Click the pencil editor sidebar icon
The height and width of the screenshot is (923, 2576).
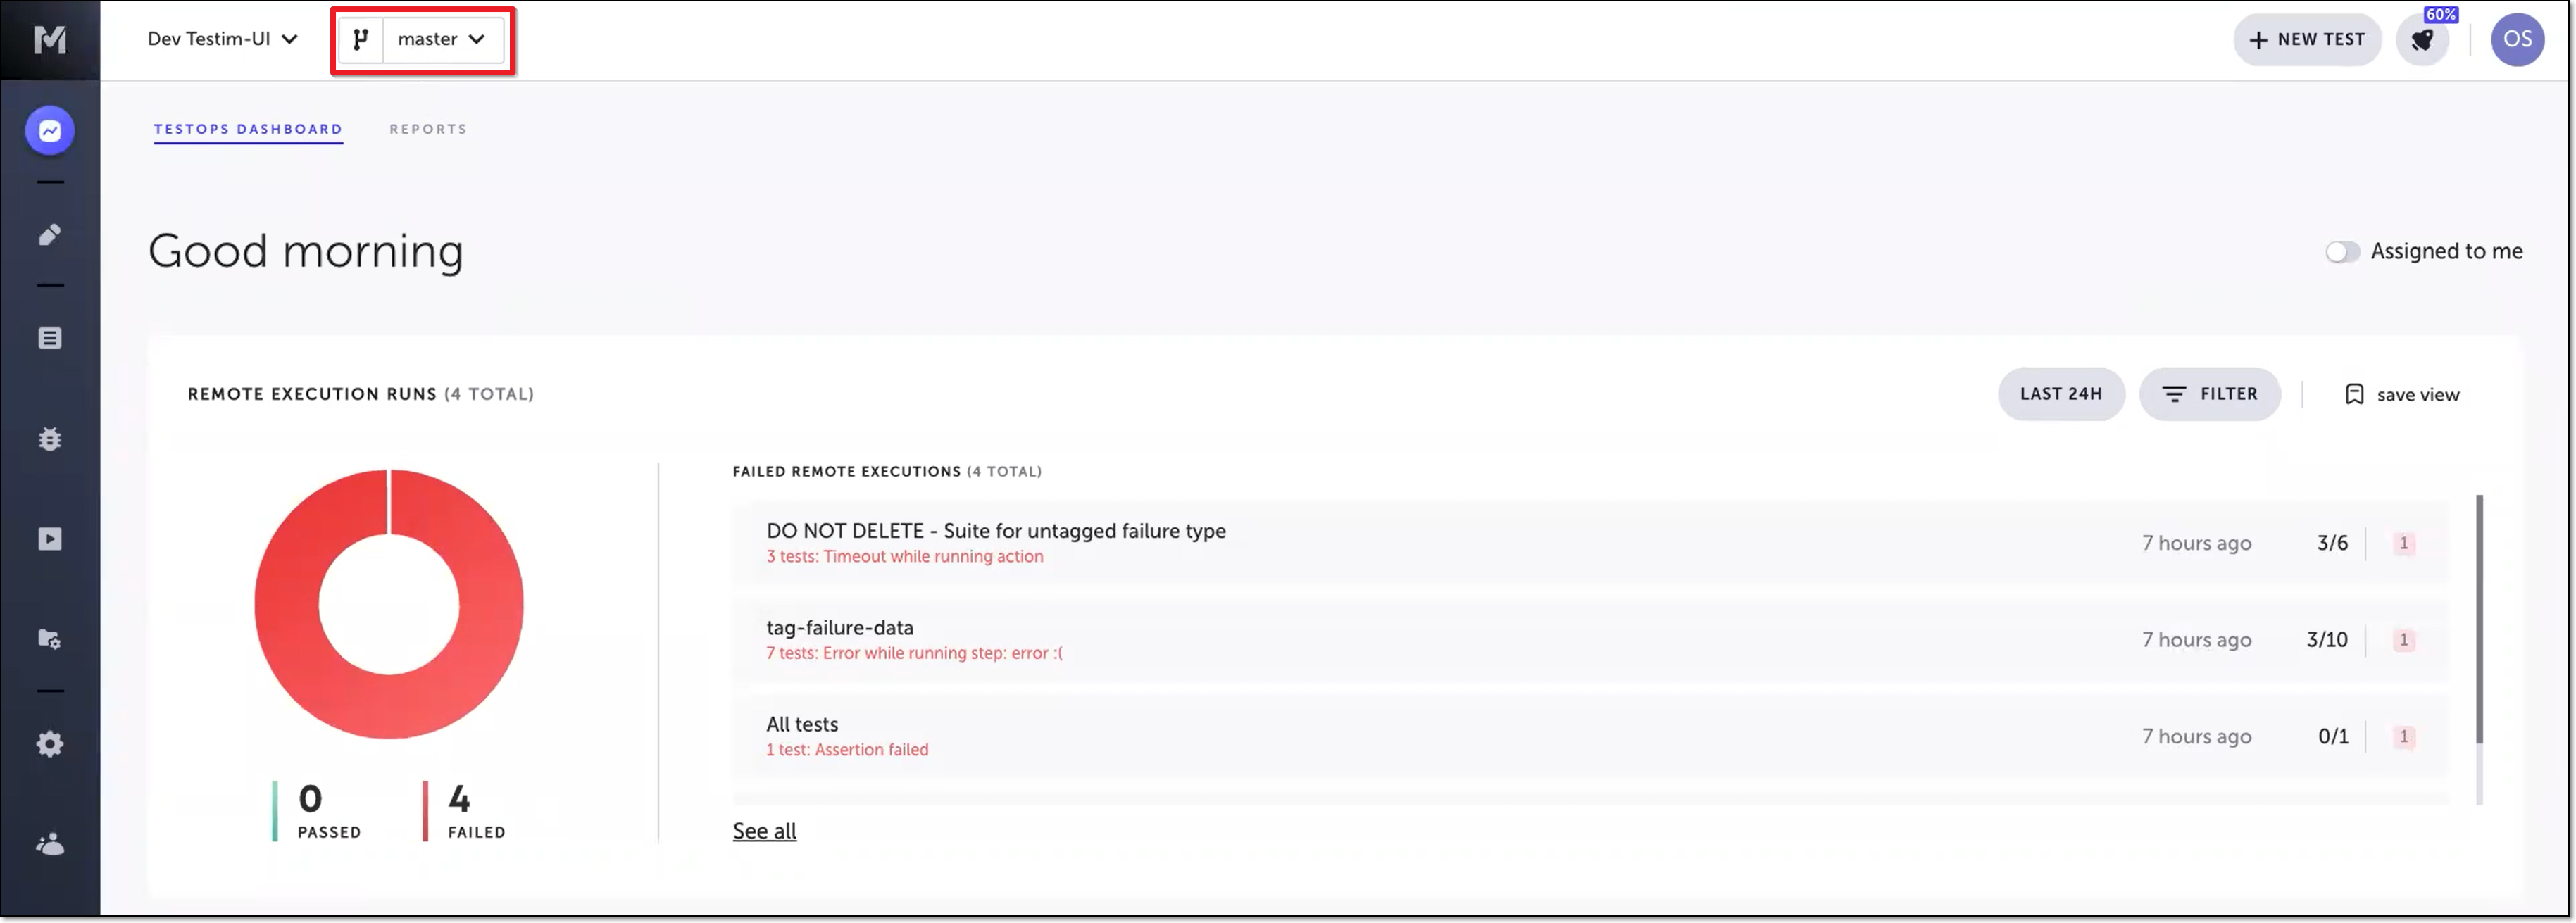click(x=50, y=235)
